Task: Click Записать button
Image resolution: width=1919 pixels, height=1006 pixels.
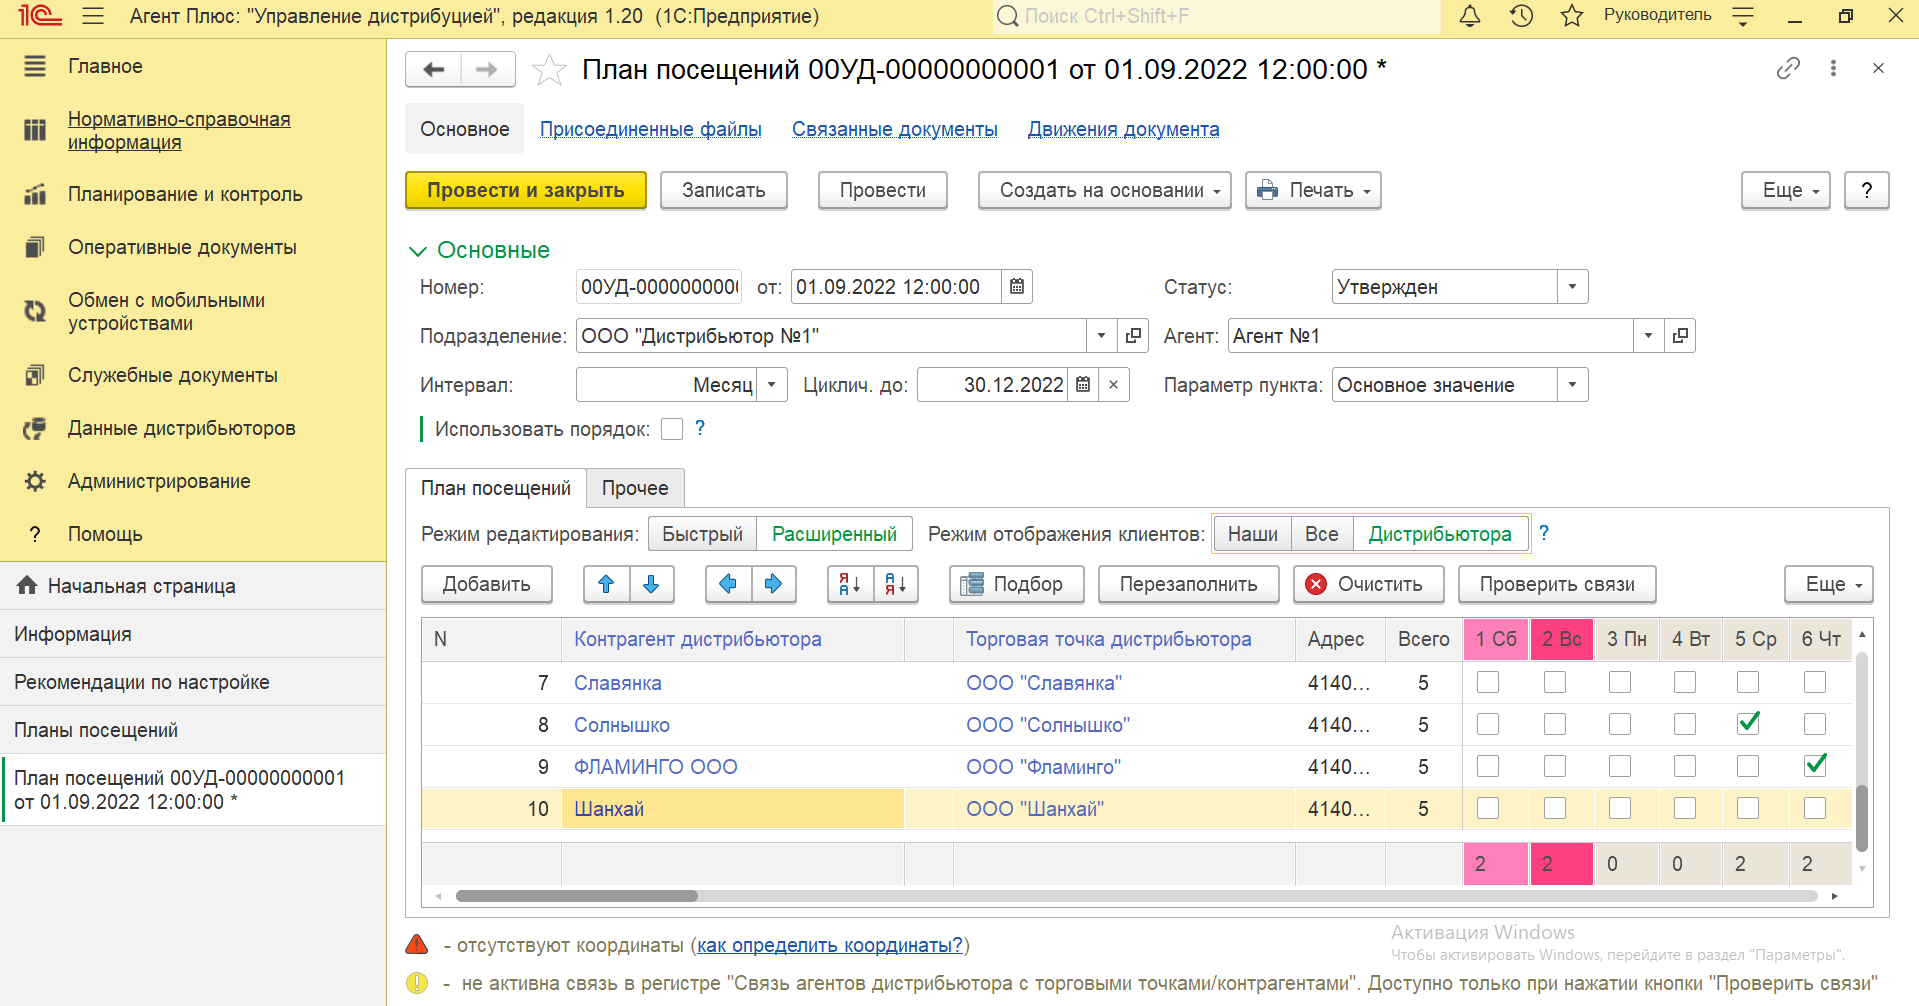Action: point(724,190)
